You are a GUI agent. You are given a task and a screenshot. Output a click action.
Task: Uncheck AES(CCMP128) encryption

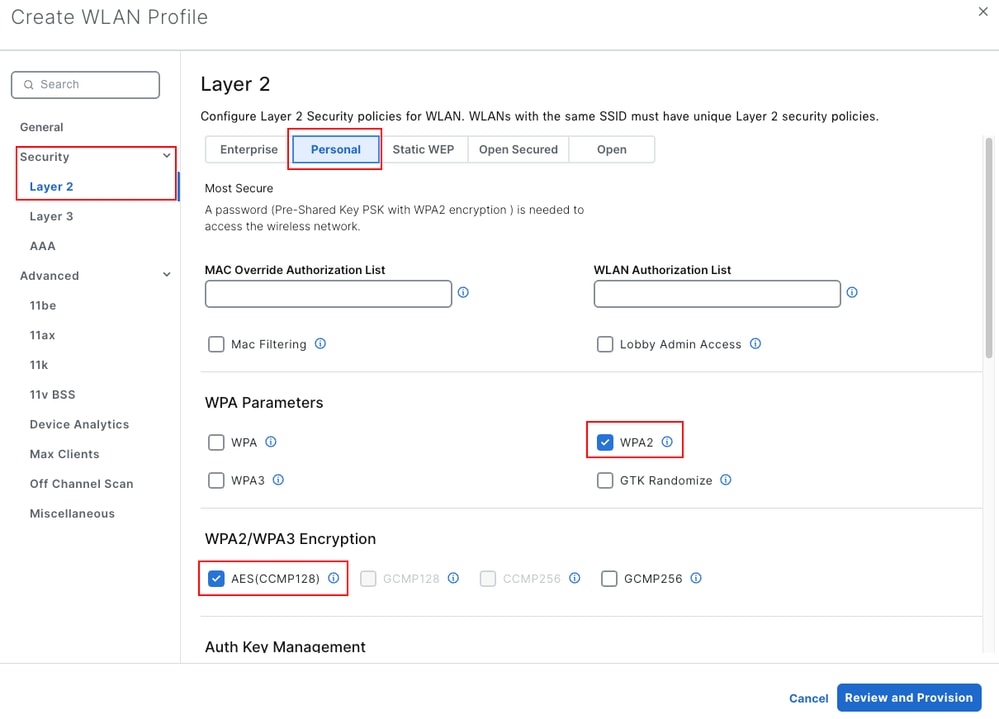[x=216, y=579]
